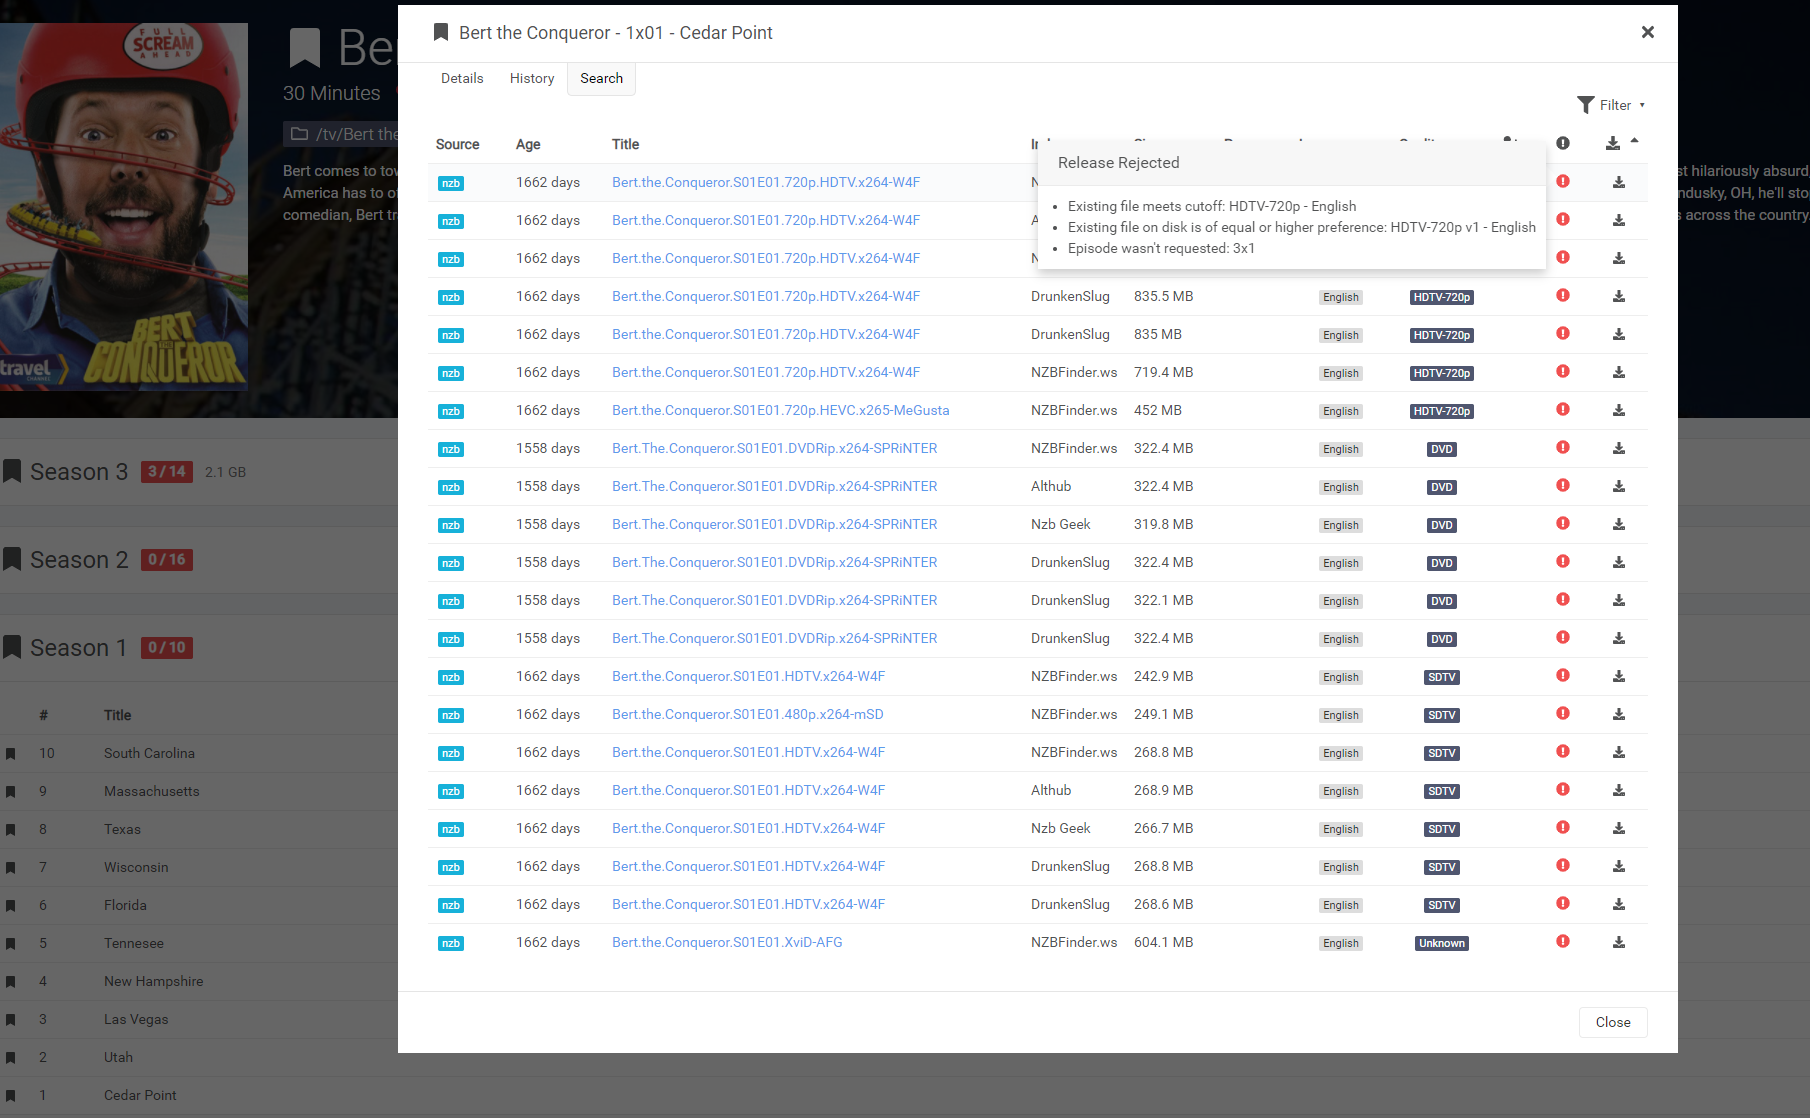Toggle monitoring for the Cedar Point episode

click(x=12, y=1095)
